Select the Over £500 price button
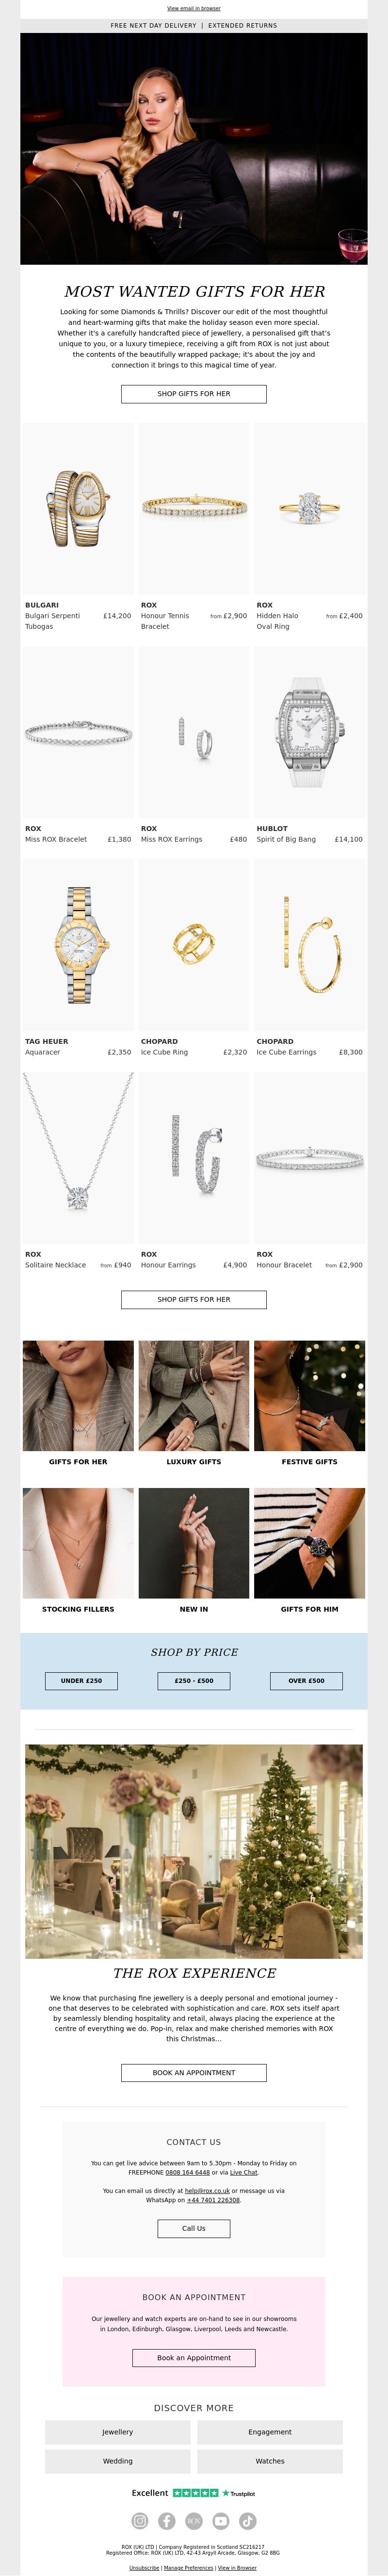Viewport: 388px width, 2576px height. click(306, 1681)
